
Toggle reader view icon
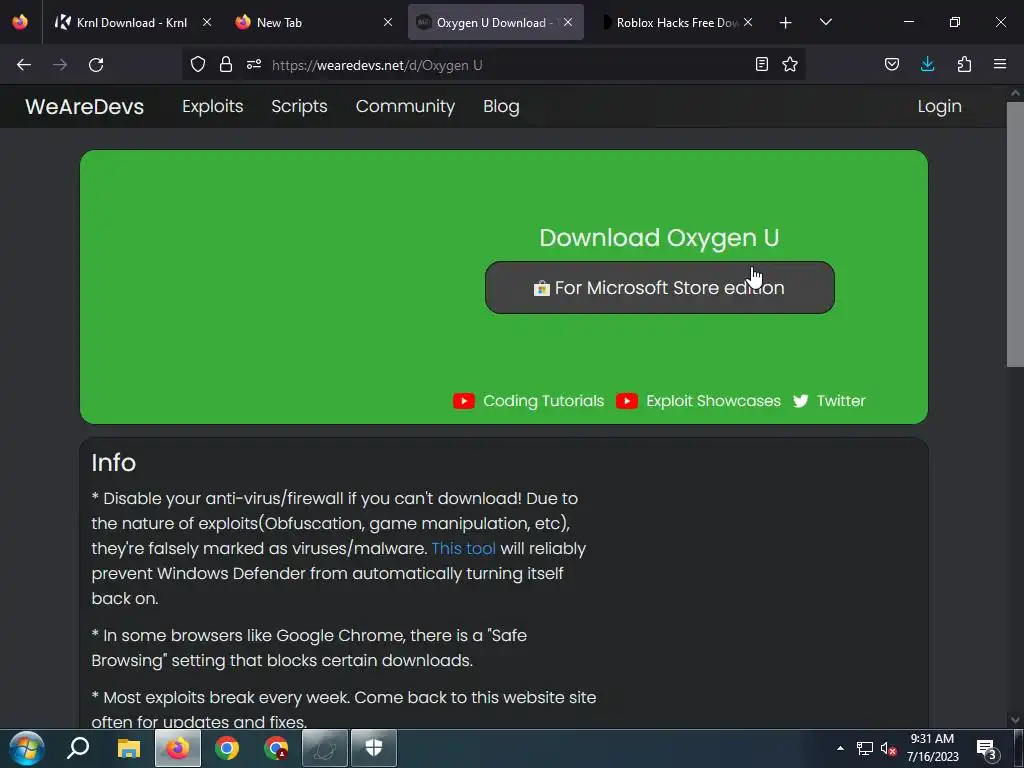(x=761, y=64)
